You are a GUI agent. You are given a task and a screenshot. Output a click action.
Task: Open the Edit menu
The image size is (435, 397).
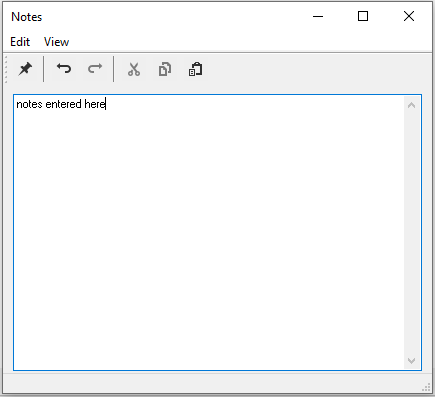20,42
